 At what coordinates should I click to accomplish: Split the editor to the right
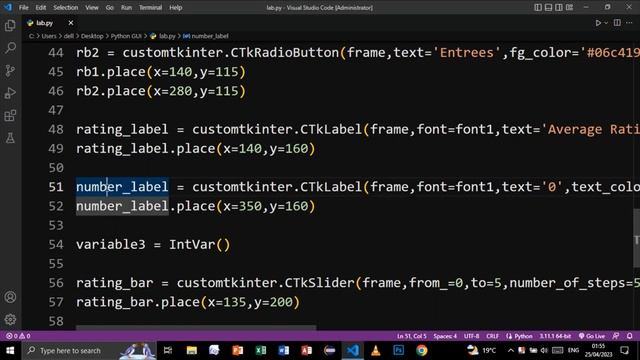coord(617,23)
